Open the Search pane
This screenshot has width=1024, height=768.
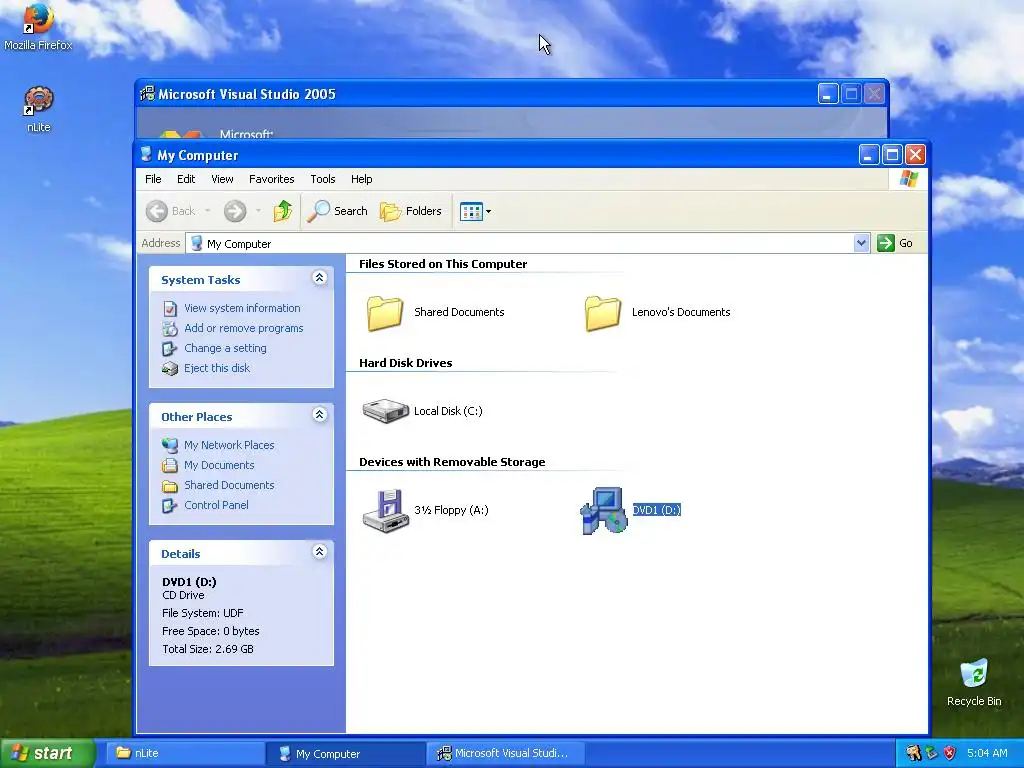click(x=337, y=211)
